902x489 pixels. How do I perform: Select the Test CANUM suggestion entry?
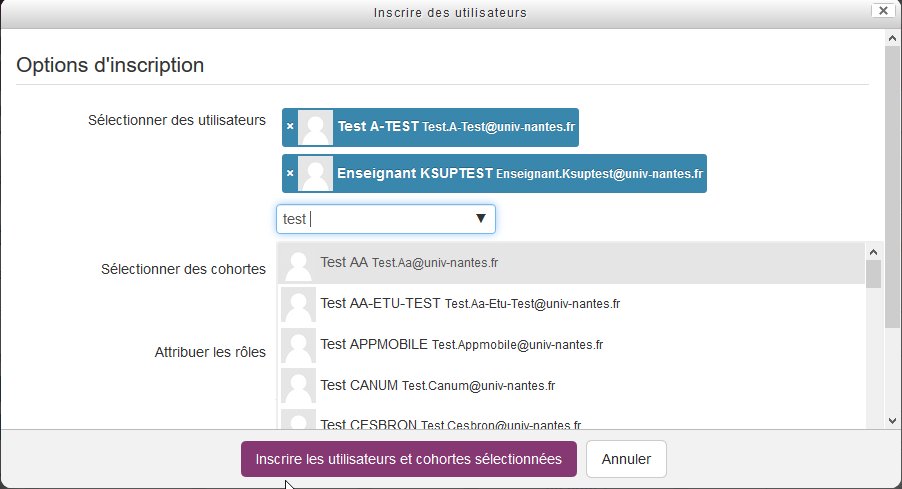click(x=437, y=386)
